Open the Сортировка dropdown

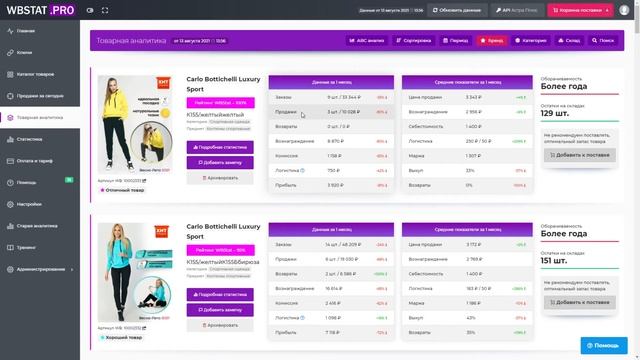pyautogui.click(x=413, y=40)
